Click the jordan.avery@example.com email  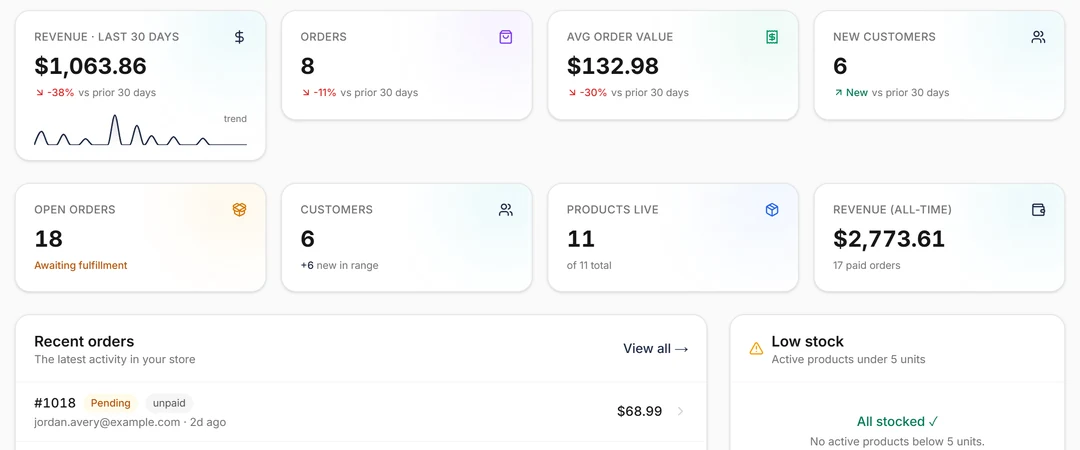[x=107, y=422]
